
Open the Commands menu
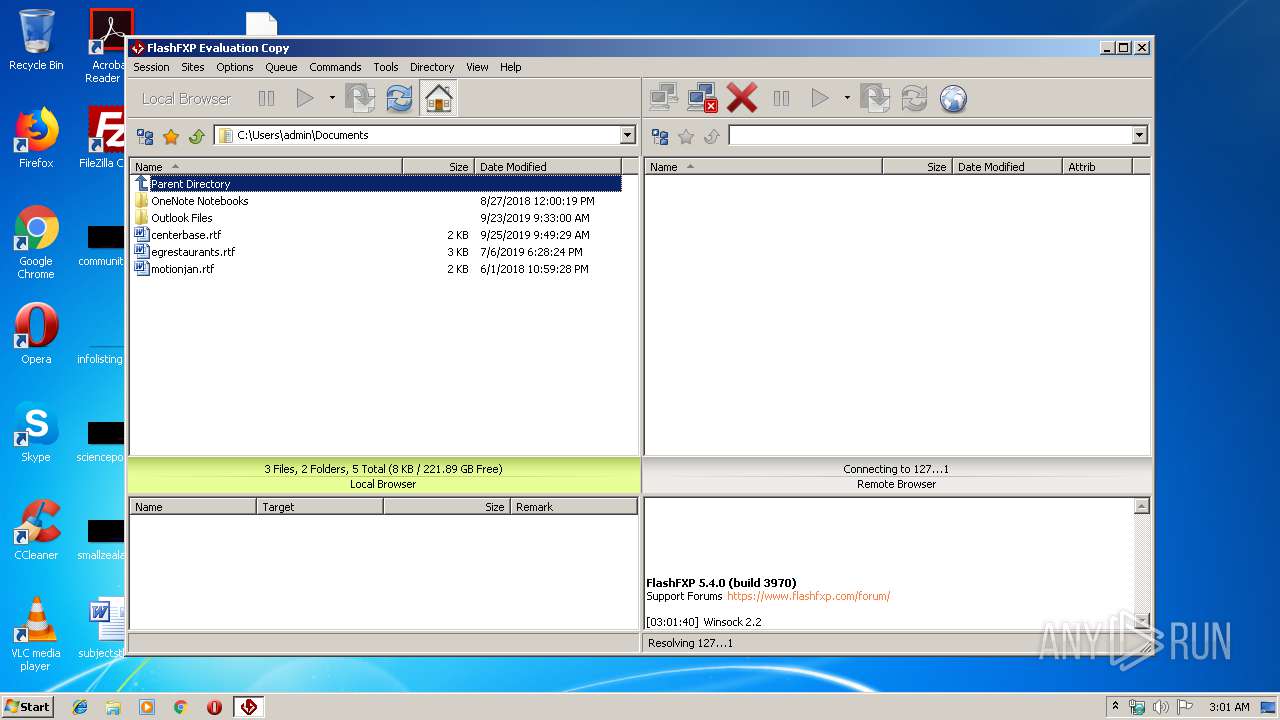click(335, 67)
